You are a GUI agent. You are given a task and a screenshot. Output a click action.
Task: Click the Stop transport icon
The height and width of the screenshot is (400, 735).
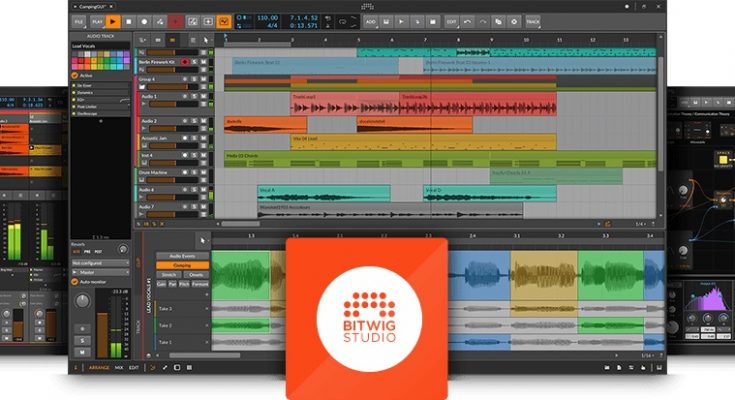(x=129, y=20)
